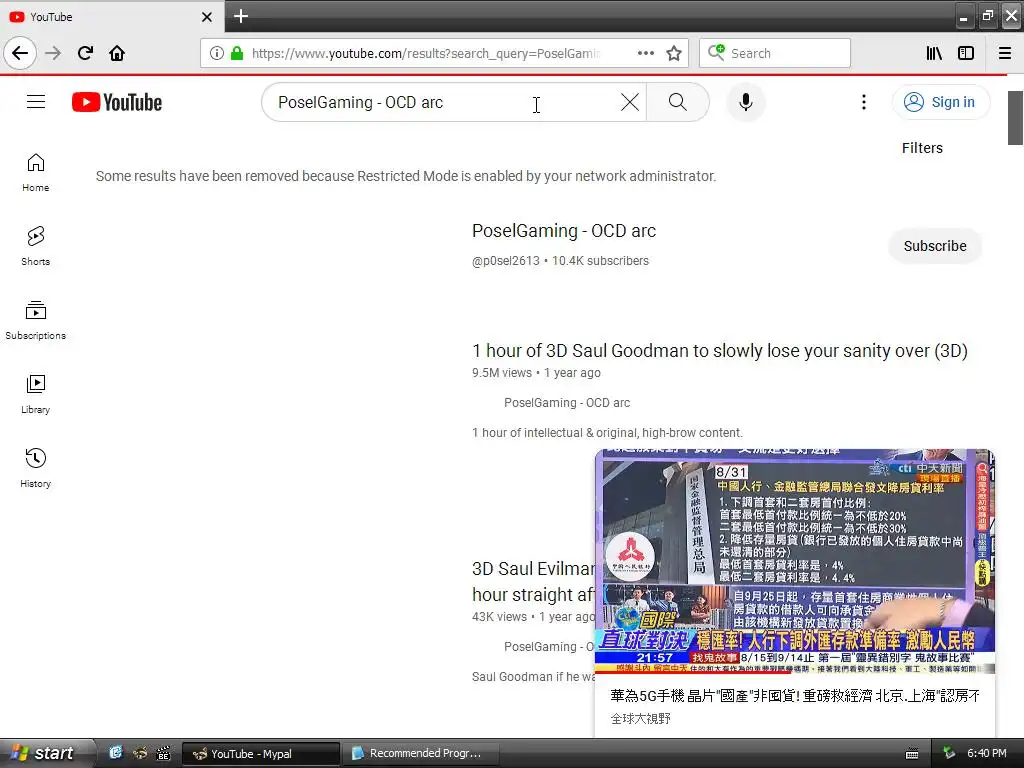This screenshot has height=768, width=1024.
Task: Click the third quick launch icon on taskbar
Action: click(163, 753)
